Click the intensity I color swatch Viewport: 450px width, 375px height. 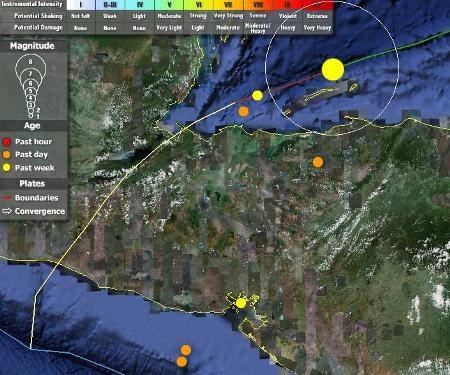[x=81, y=5]
